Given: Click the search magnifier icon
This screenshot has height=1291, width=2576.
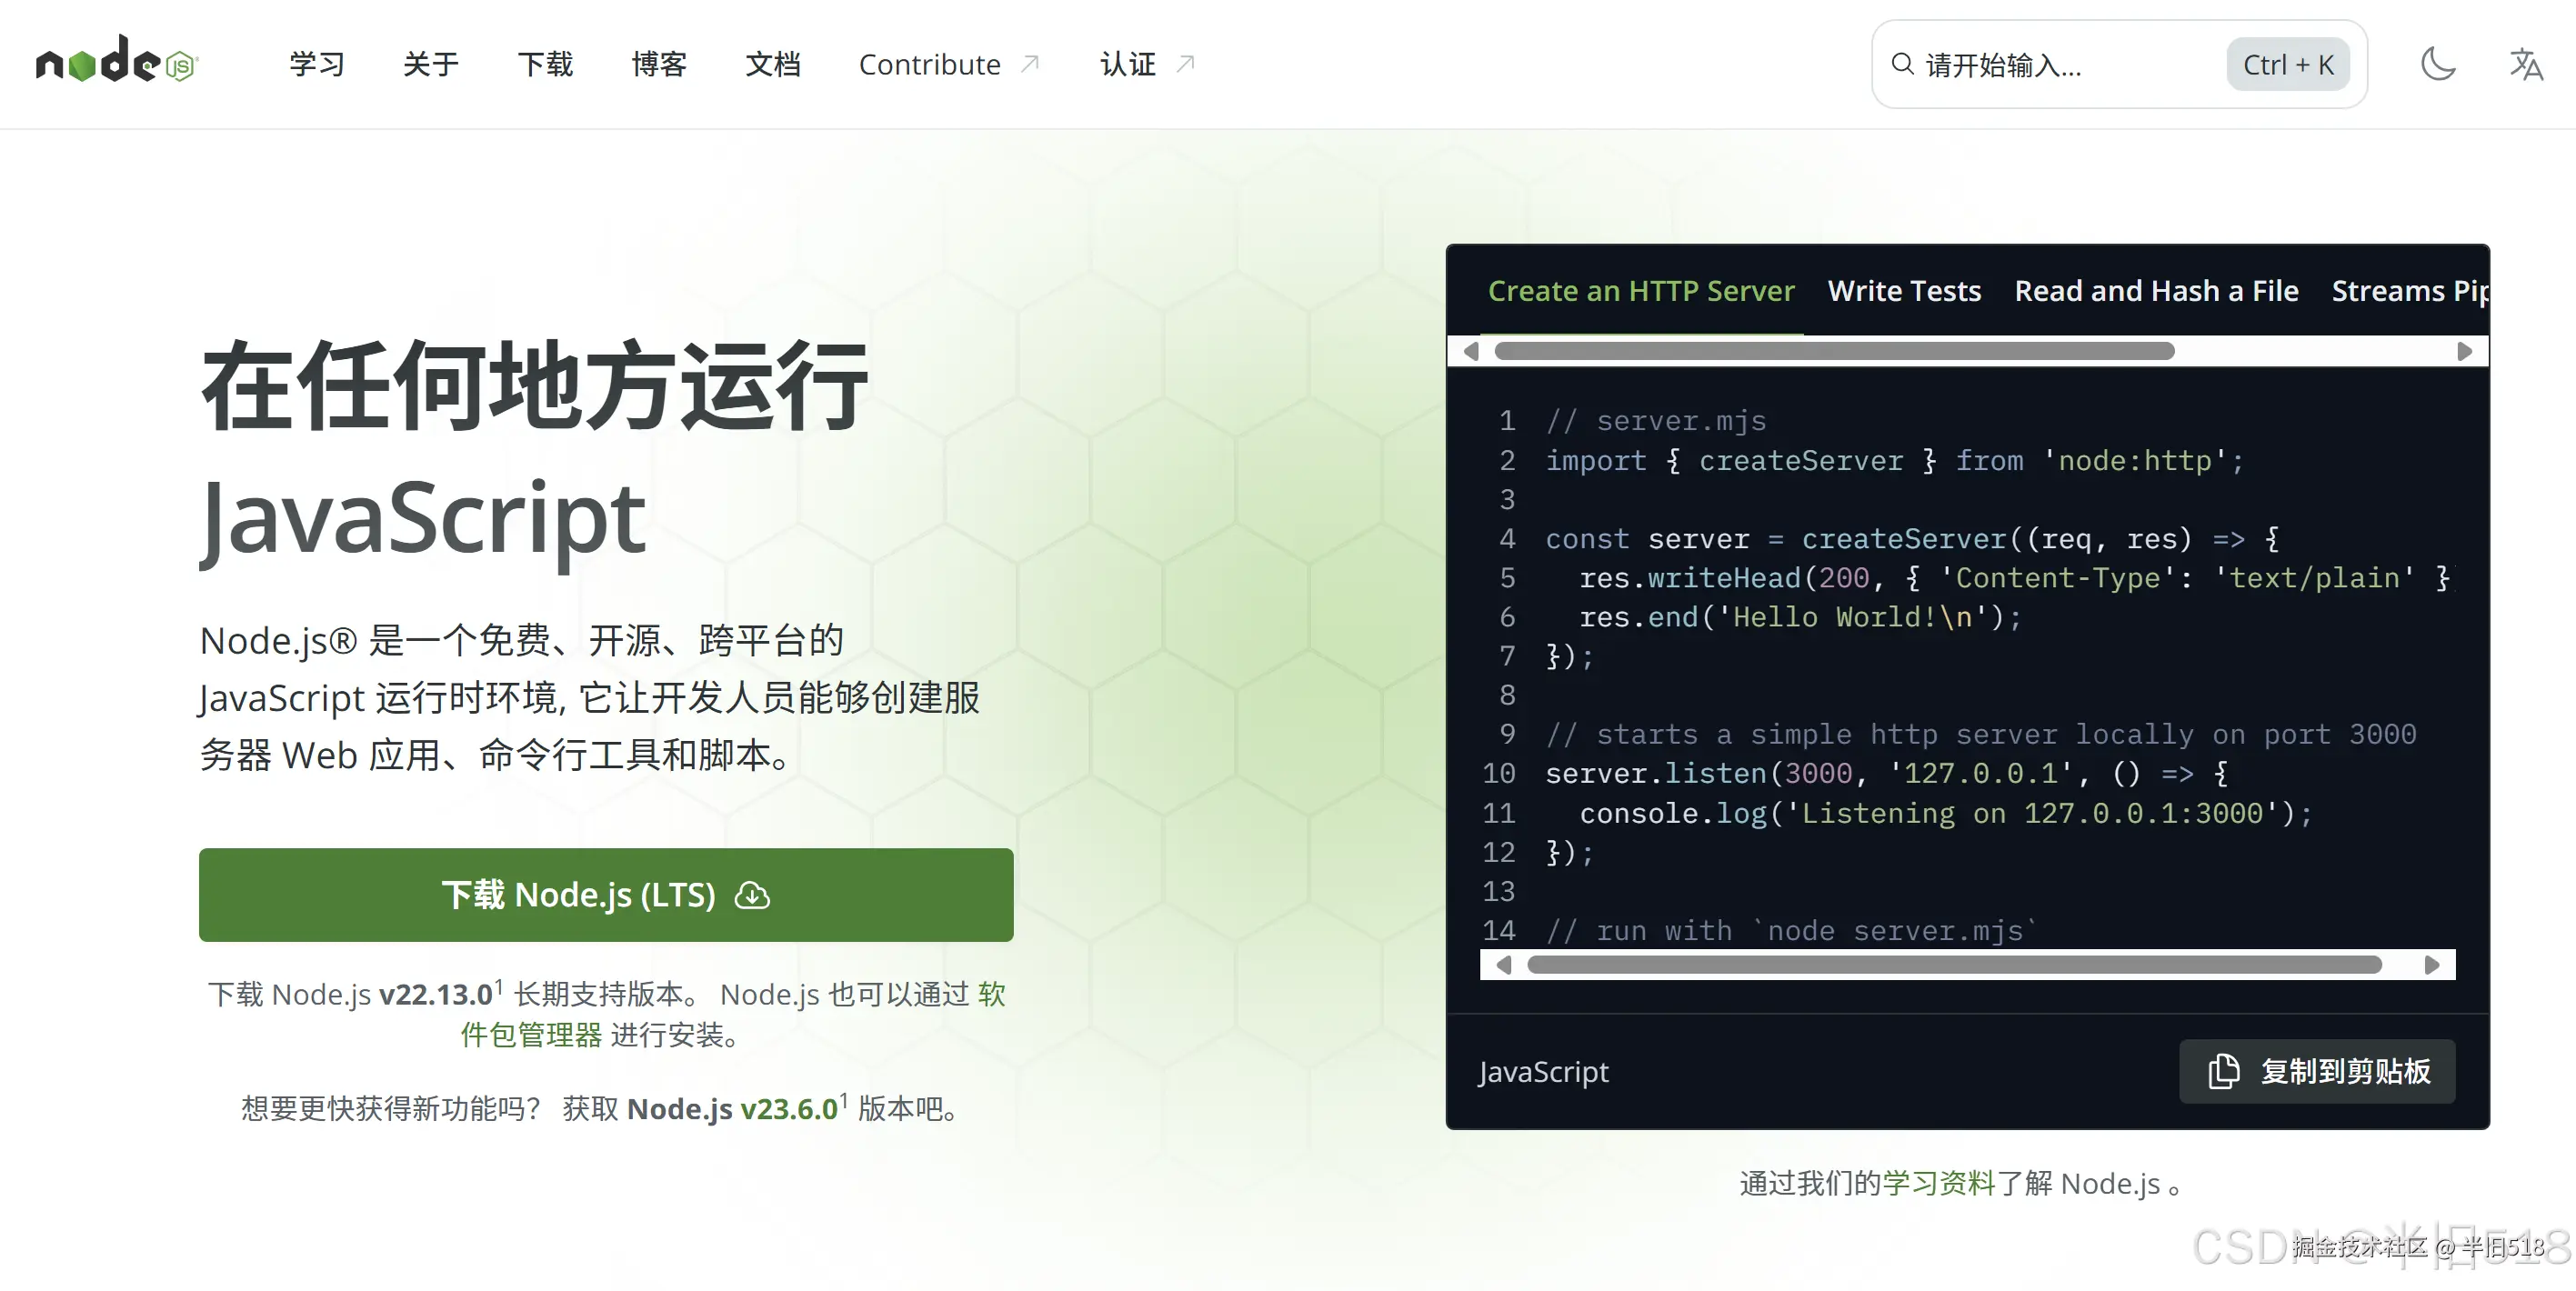Looking at the screenshot, I should point(1902,65).
